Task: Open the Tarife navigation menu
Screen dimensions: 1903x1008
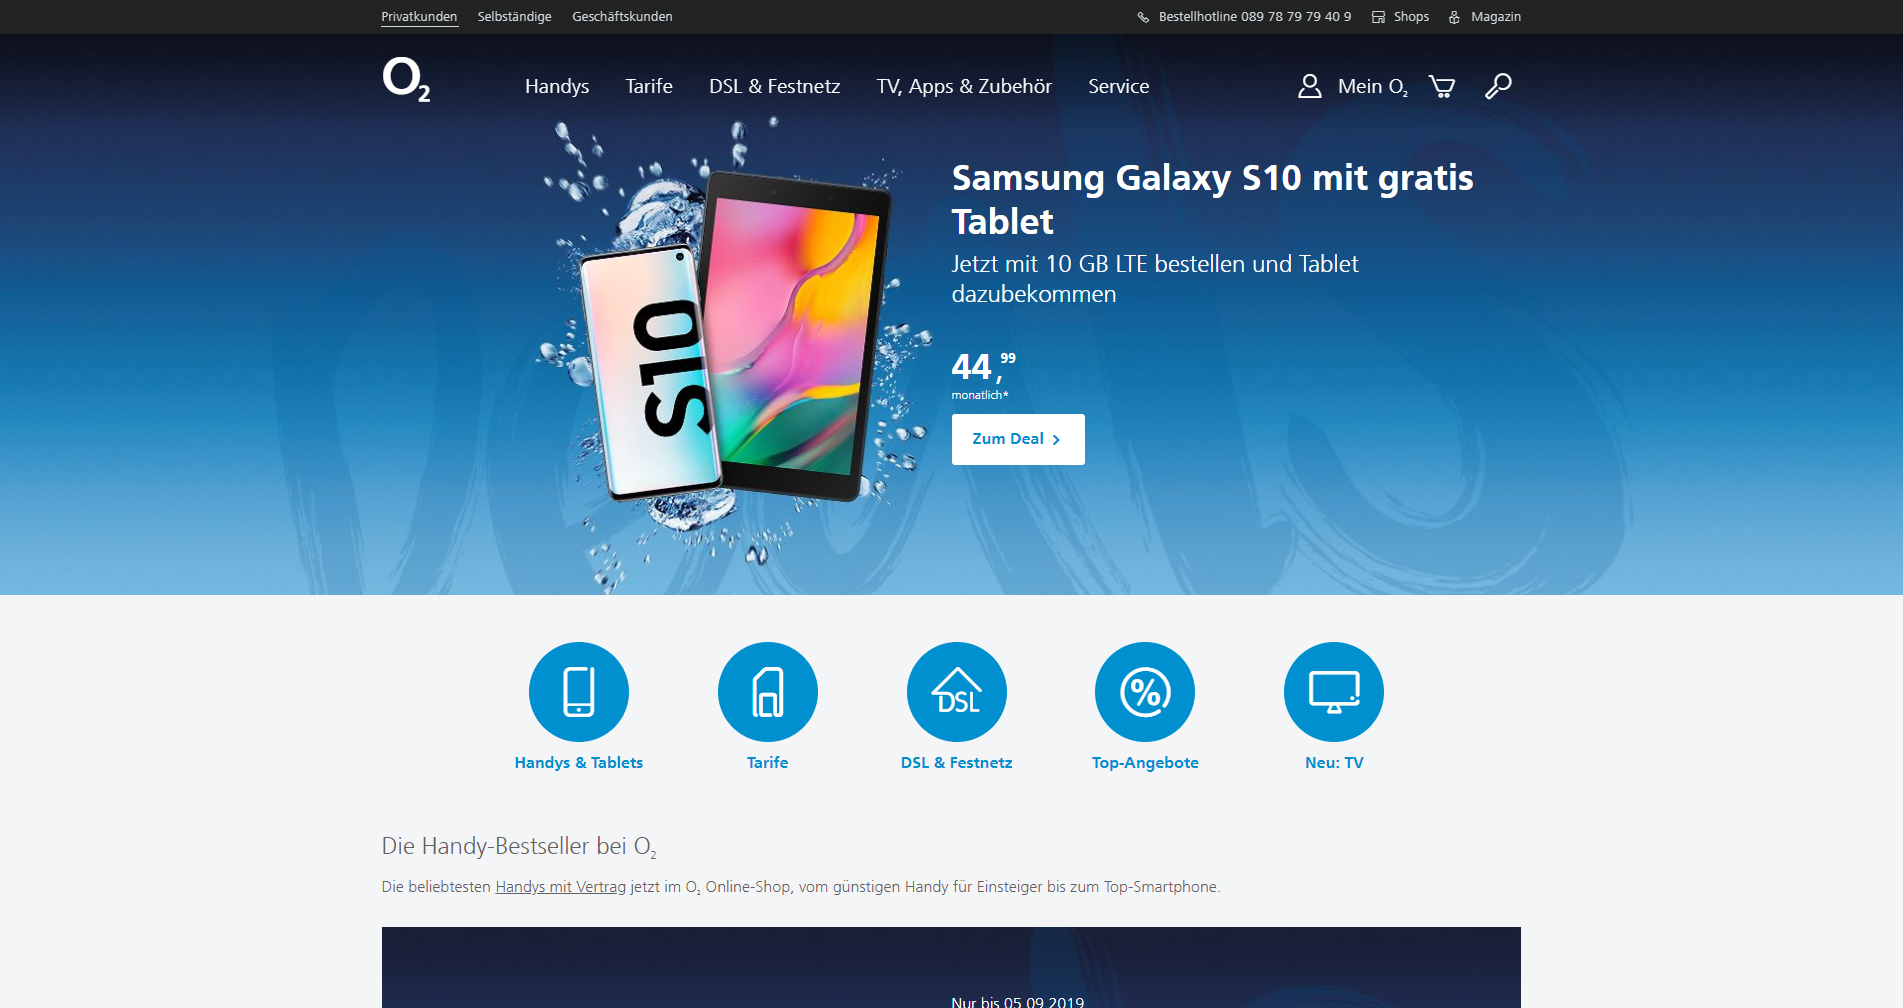Action: (649, 86)
